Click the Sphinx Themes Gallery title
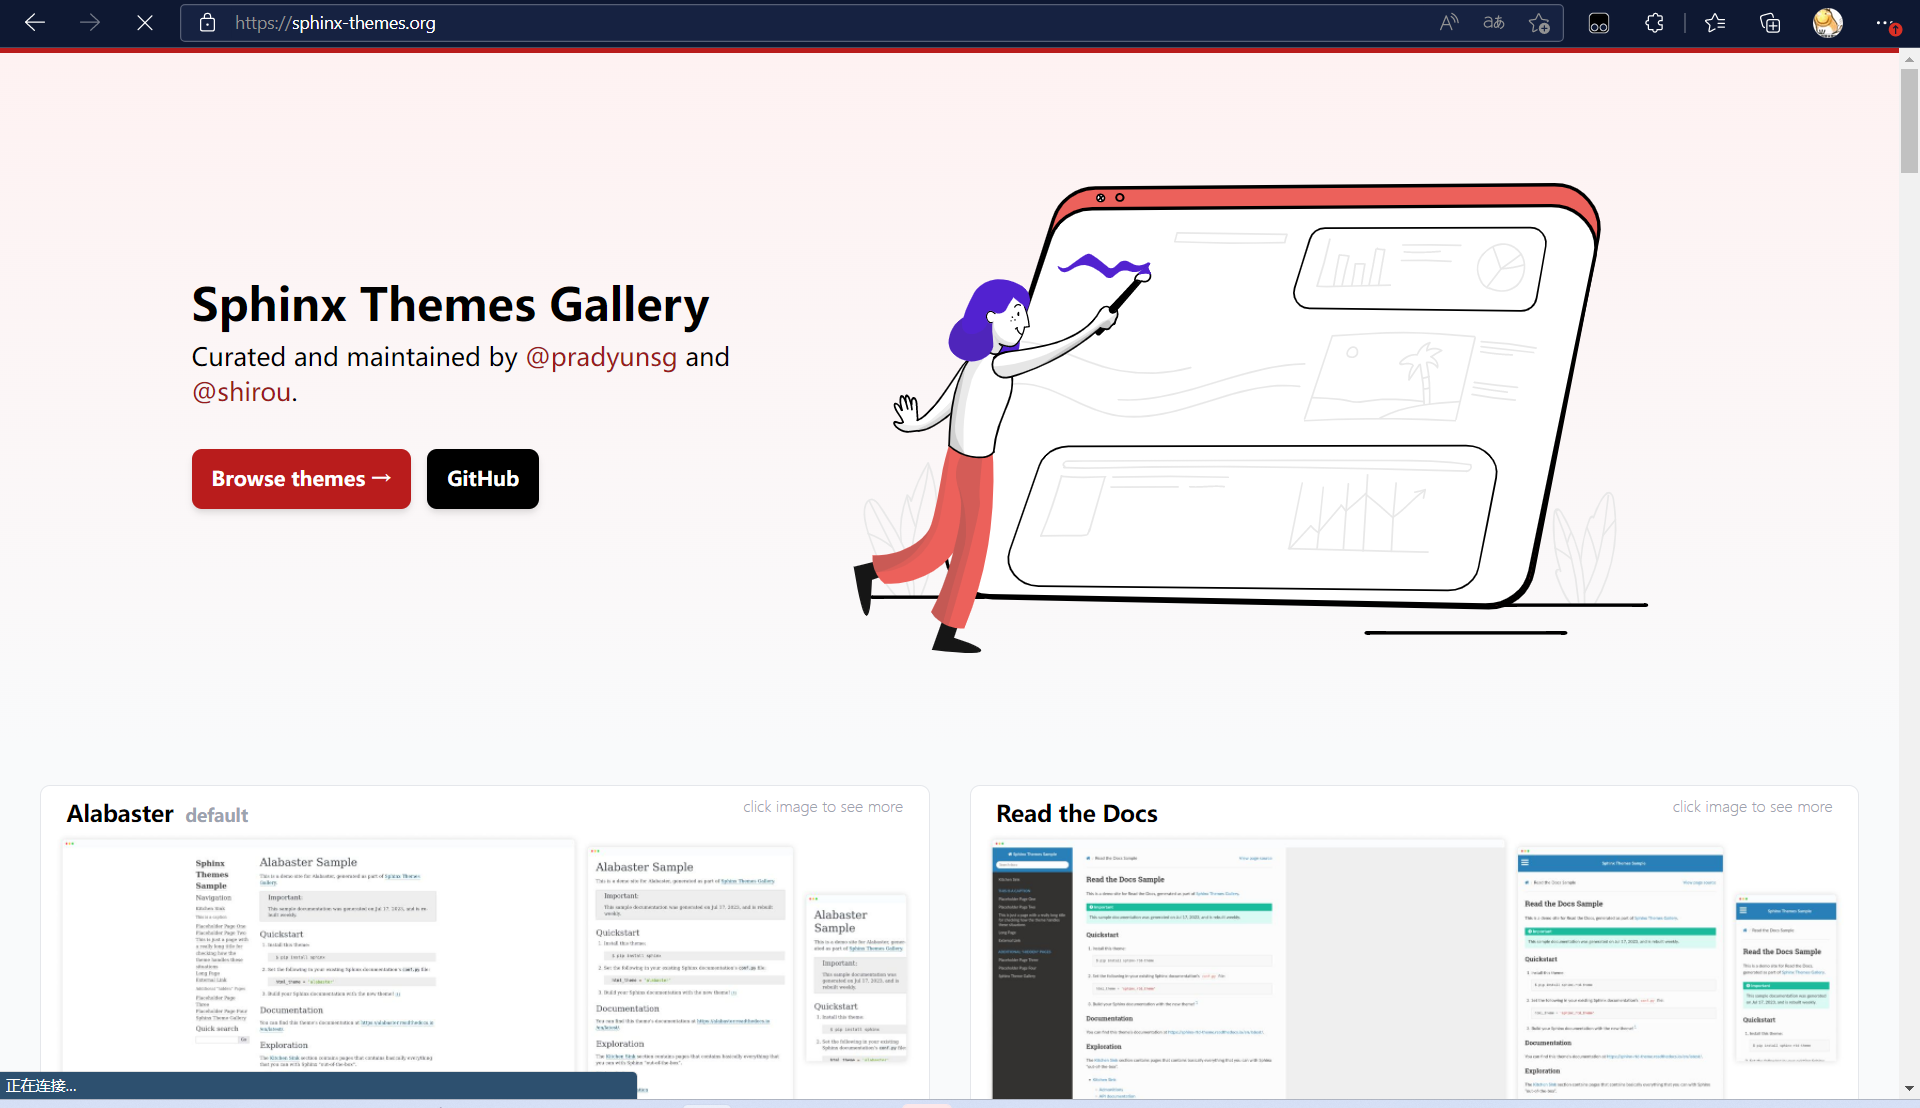1920x1108 pixels. coord(450,305)
